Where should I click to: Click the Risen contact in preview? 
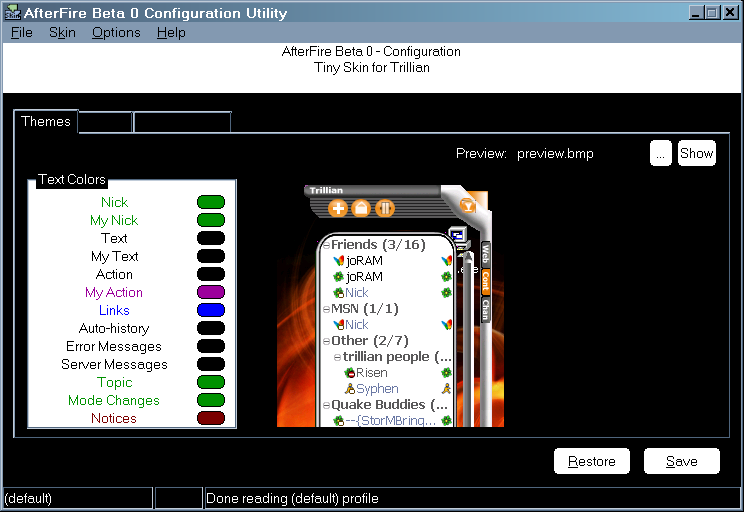pyautogui.click(x=372, y=372)
